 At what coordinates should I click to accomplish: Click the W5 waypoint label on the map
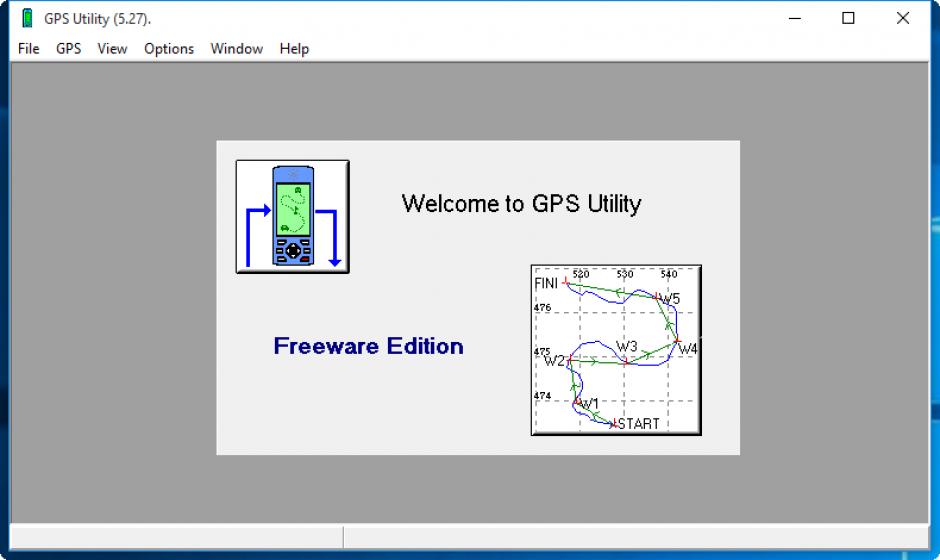click(670, 299)
